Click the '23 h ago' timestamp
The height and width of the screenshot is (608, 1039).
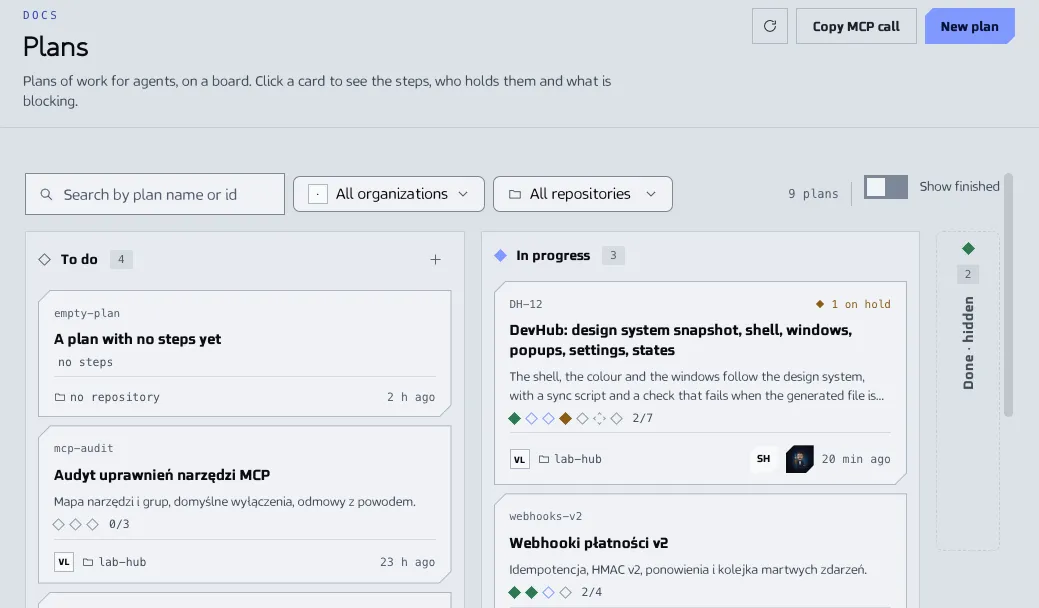point(408,562)
